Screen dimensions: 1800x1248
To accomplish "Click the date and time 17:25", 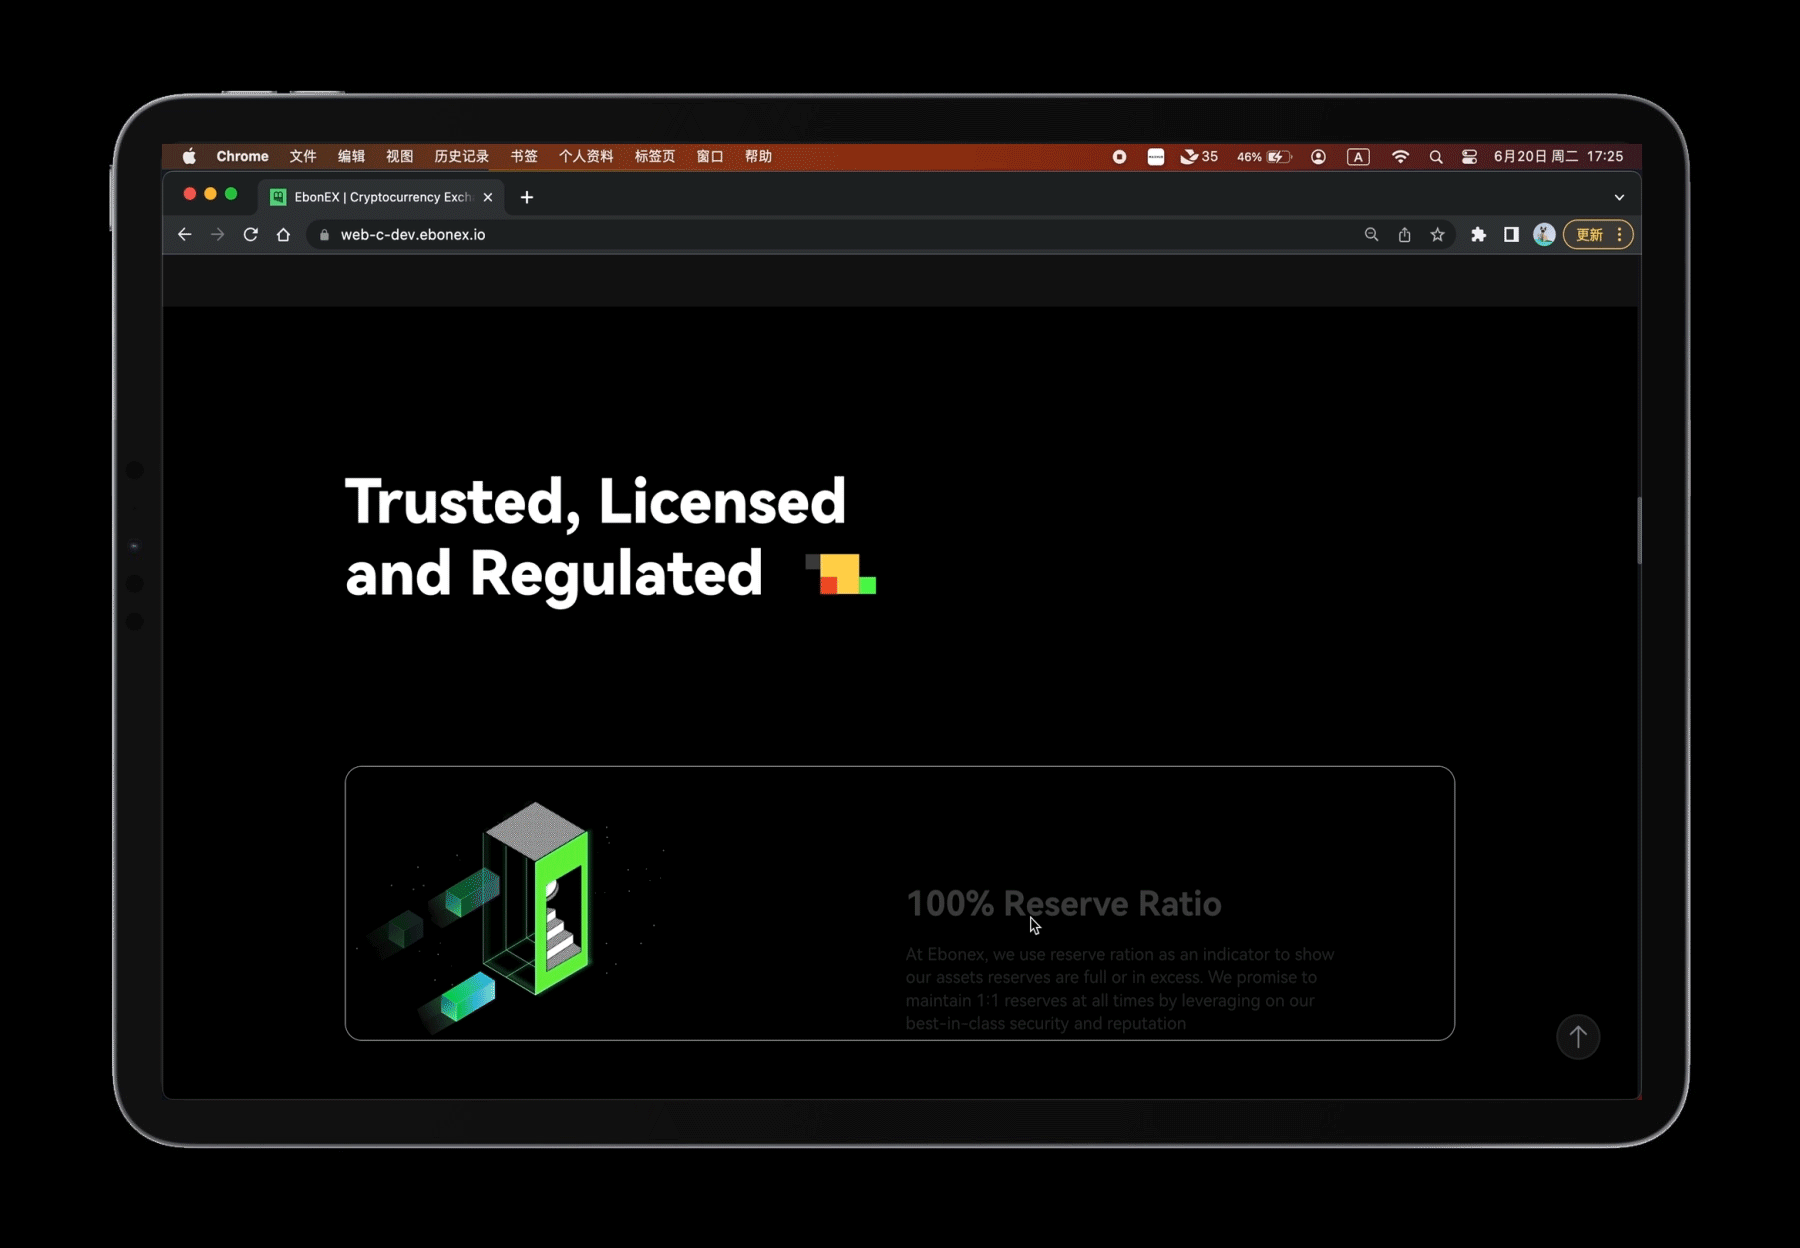I will coord(1558,156).
